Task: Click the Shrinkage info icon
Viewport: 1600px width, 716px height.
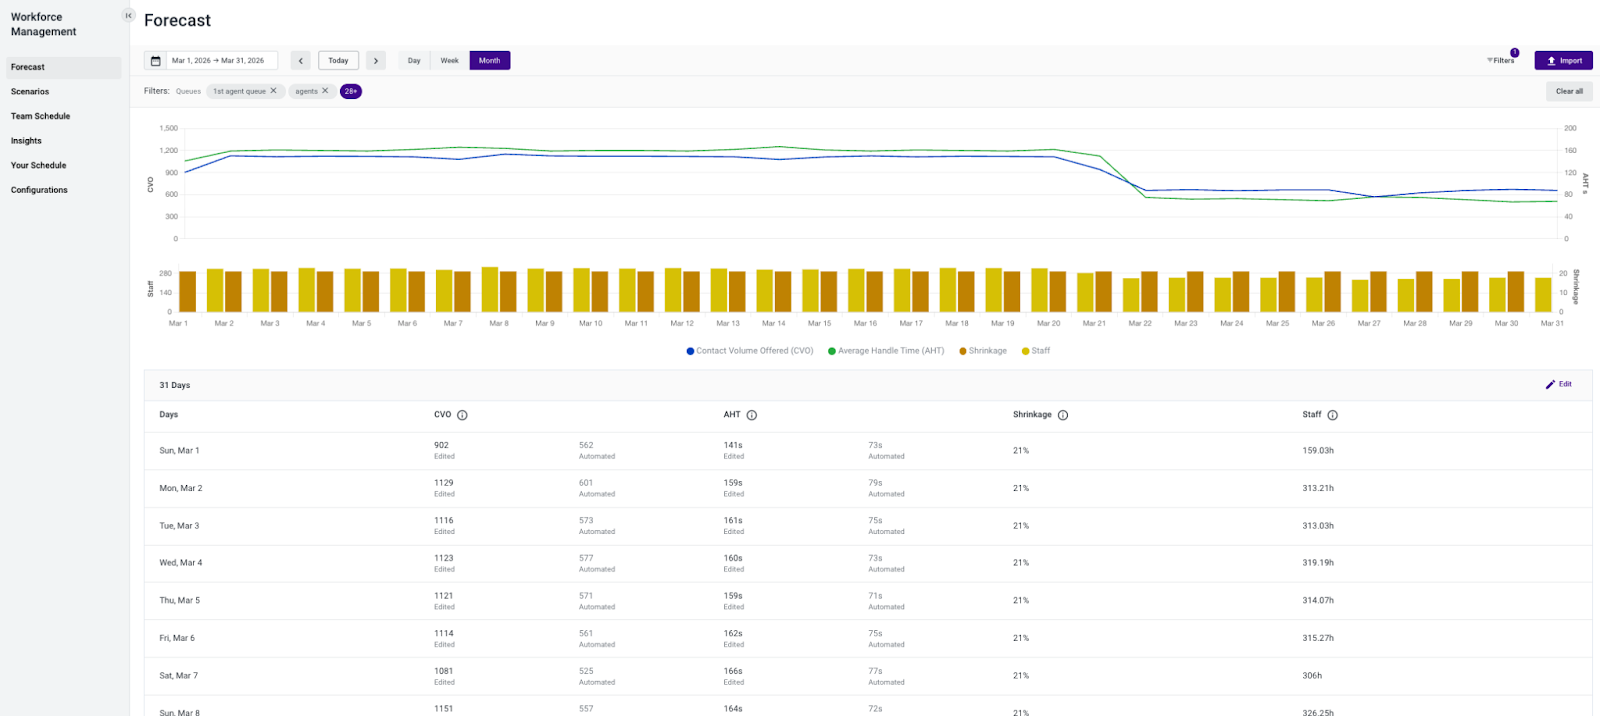Action: point(1063,415)
